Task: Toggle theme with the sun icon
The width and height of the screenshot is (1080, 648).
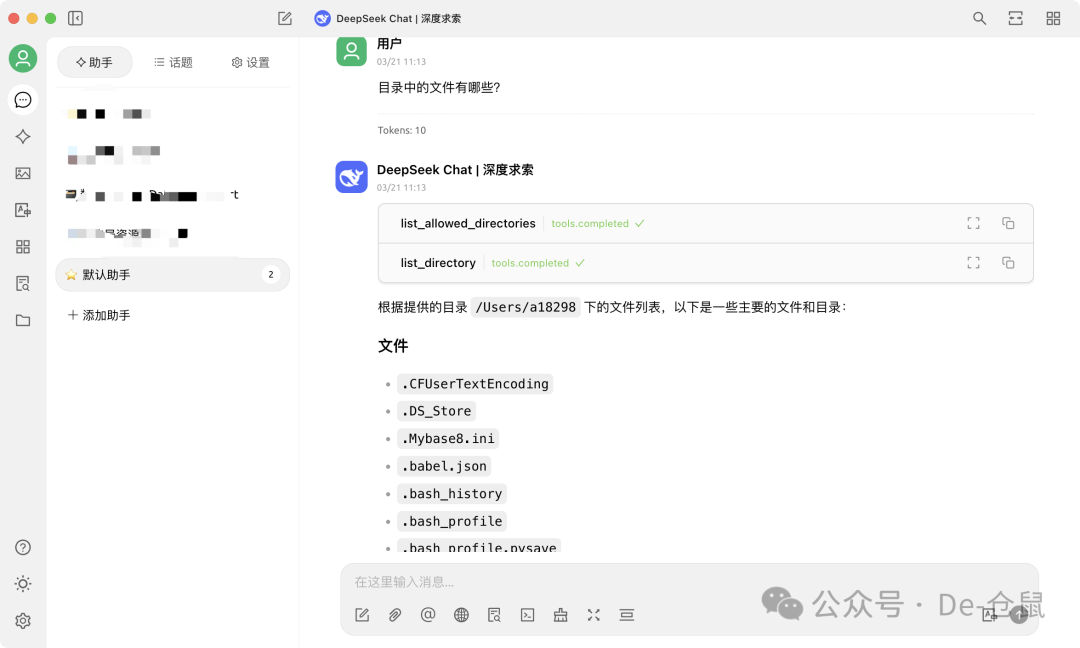Action: pos(23,583)
